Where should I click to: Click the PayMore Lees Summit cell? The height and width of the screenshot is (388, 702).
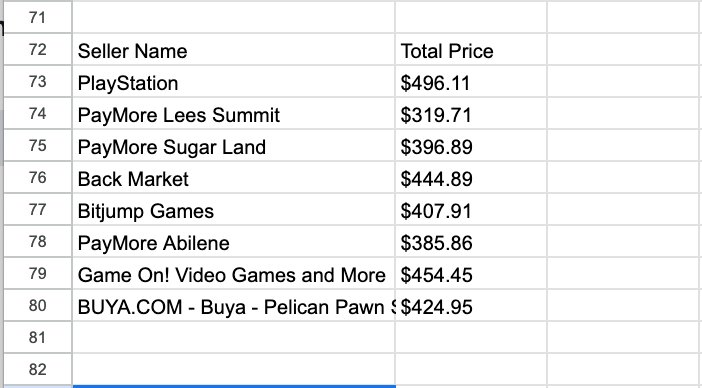coord(233,114)
